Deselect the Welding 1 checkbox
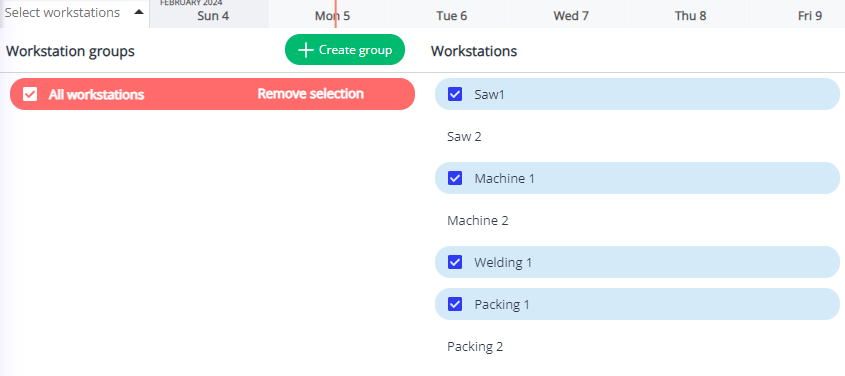This screenshot has width=845, height=376. pyautogui.click(x=455, y=262)
